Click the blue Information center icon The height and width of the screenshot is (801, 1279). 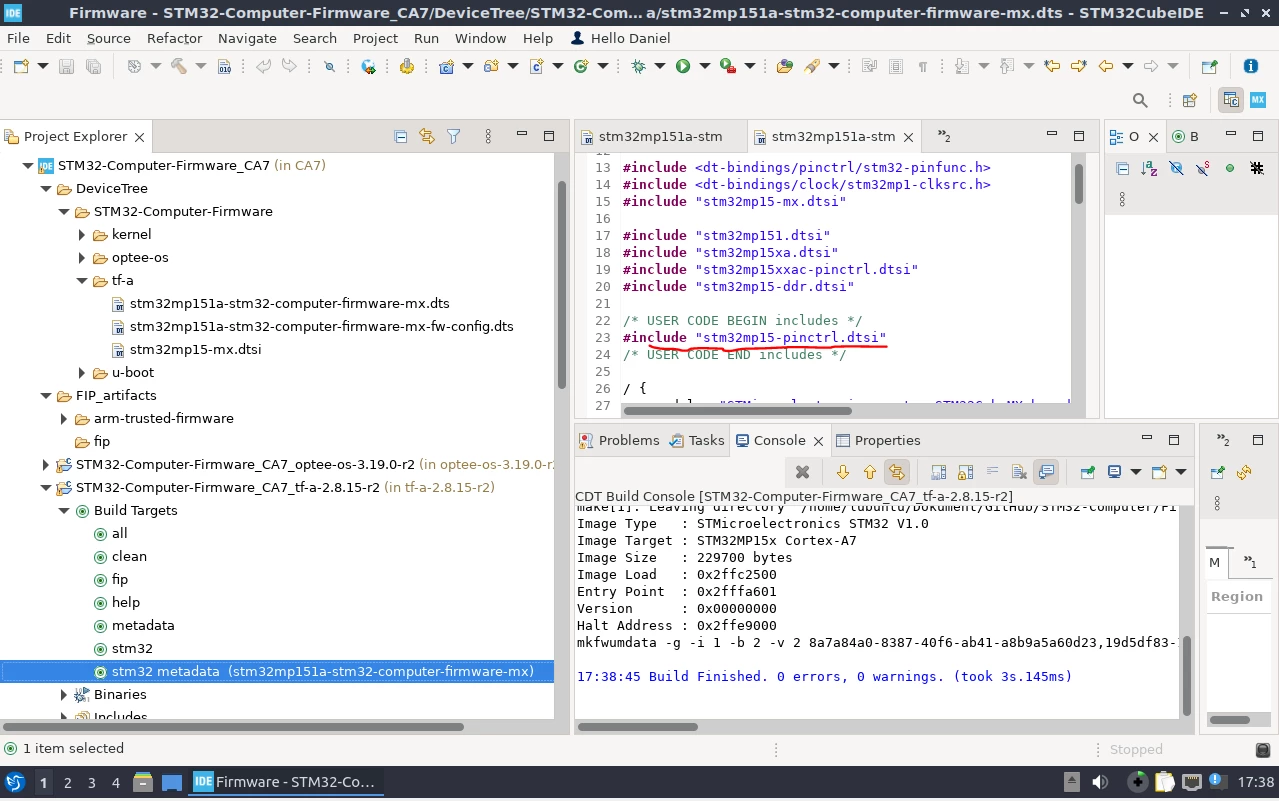(x=1250, y=66)
